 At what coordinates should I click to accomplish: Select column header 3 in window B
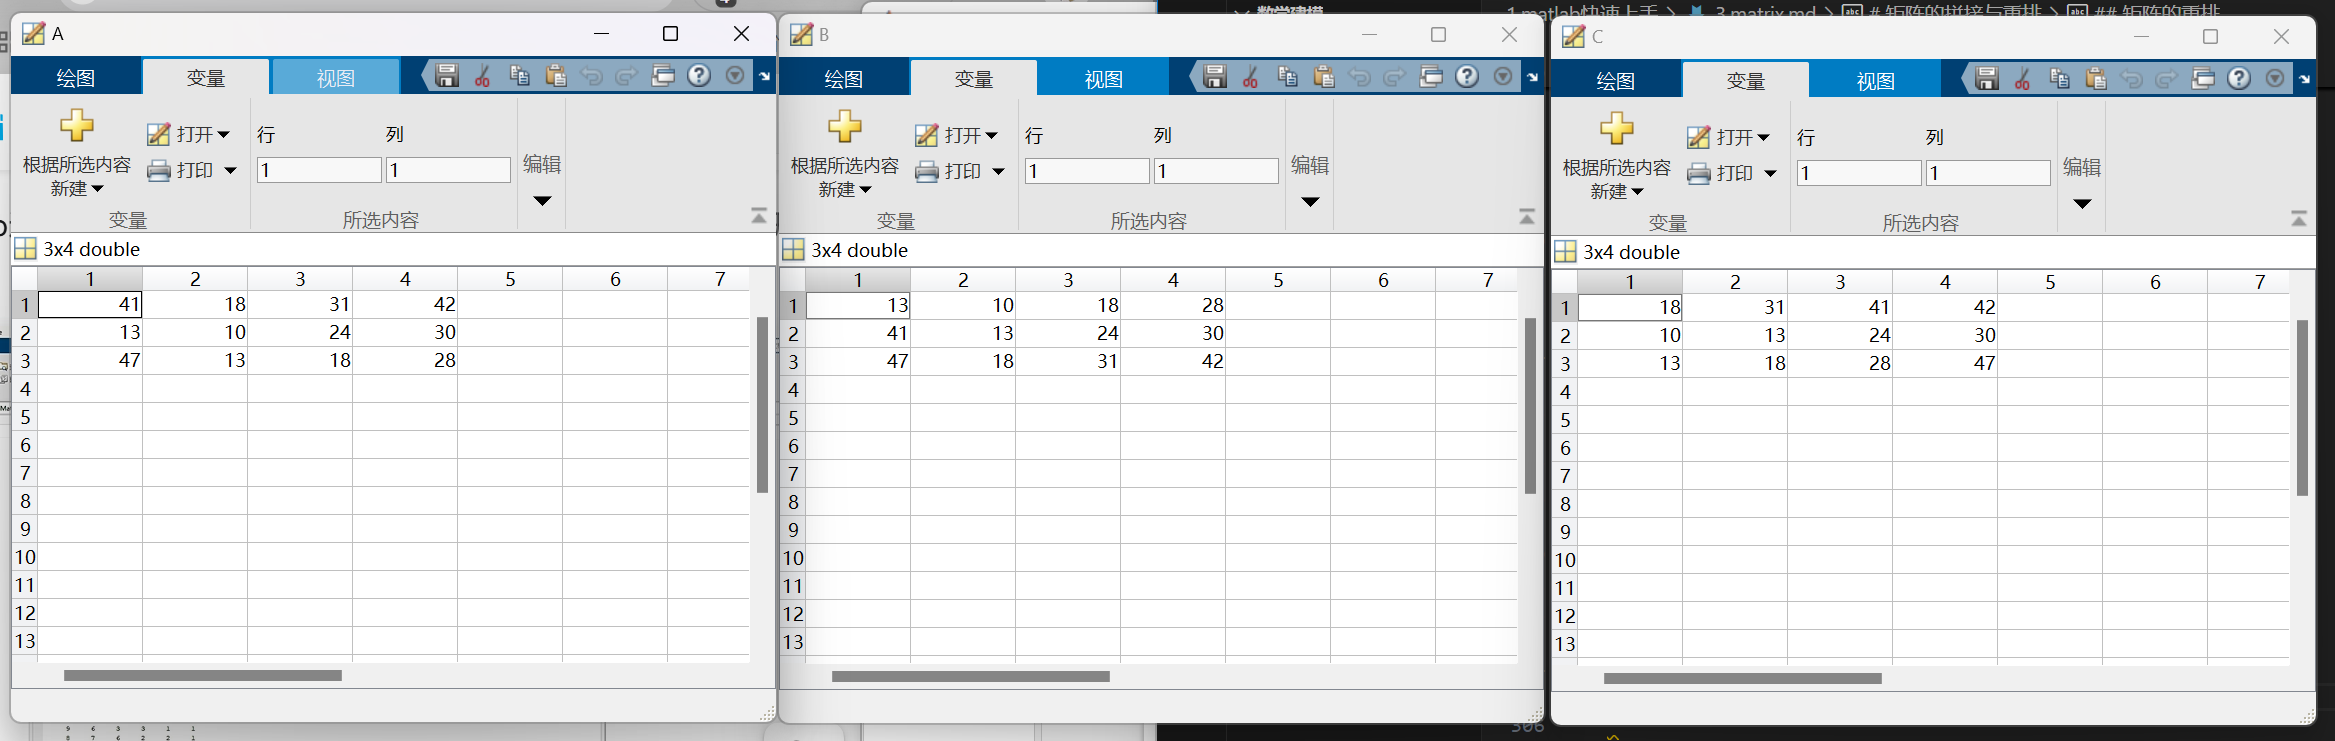pos(1068,280)
